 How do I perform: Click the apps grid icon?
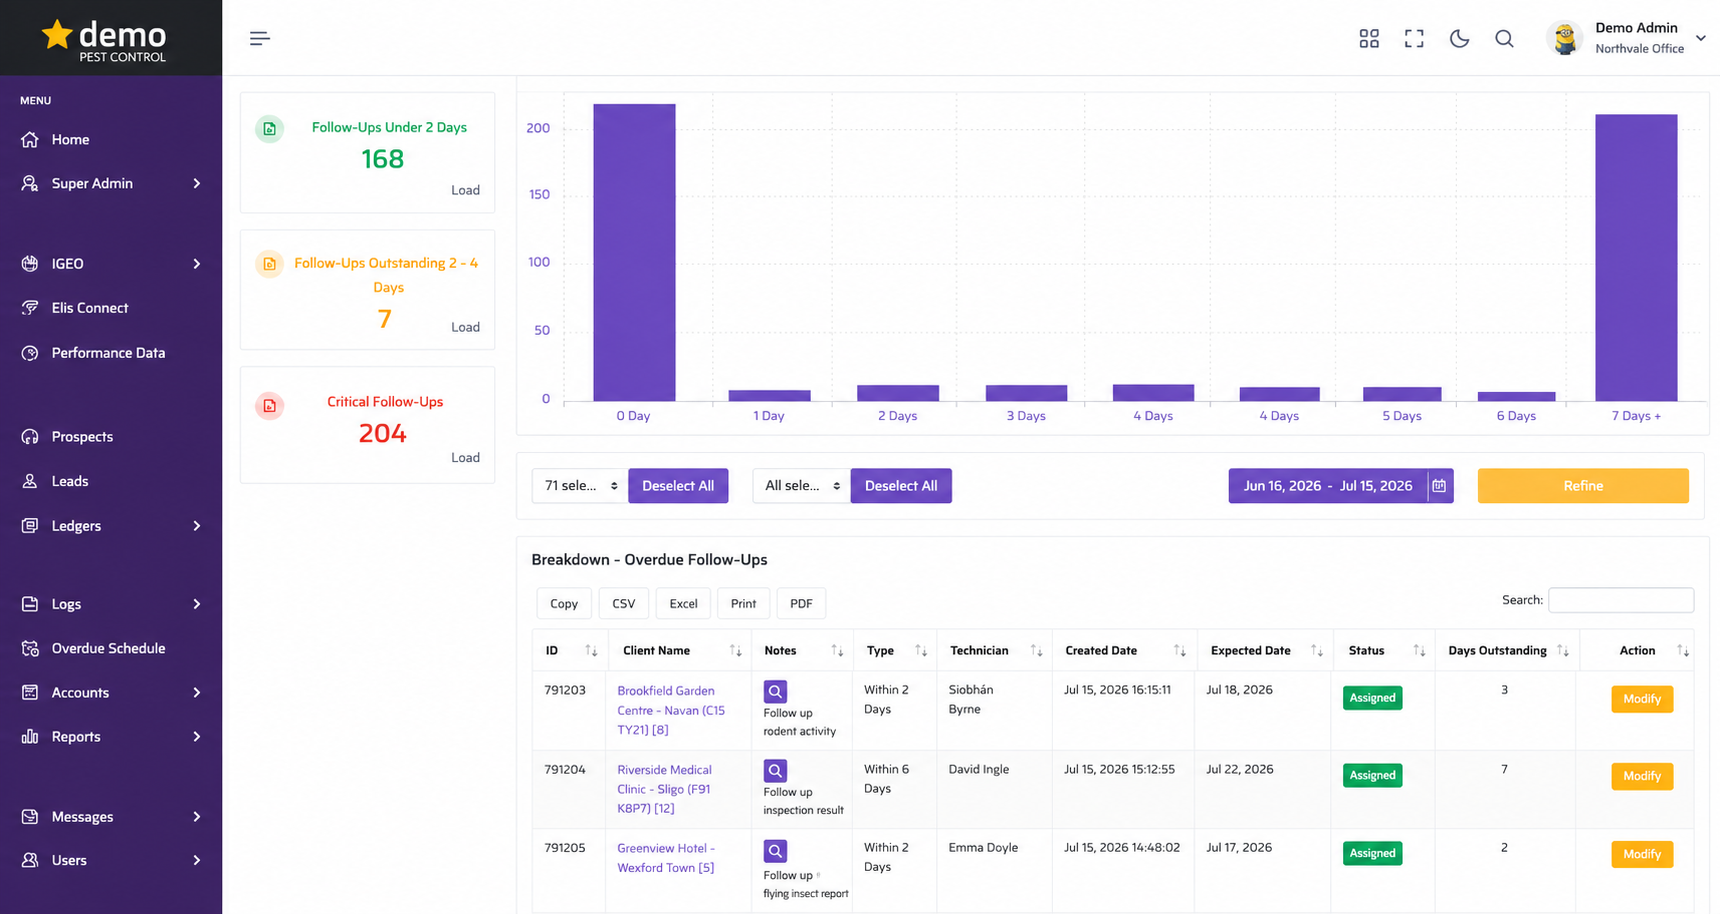[1369, 39]
